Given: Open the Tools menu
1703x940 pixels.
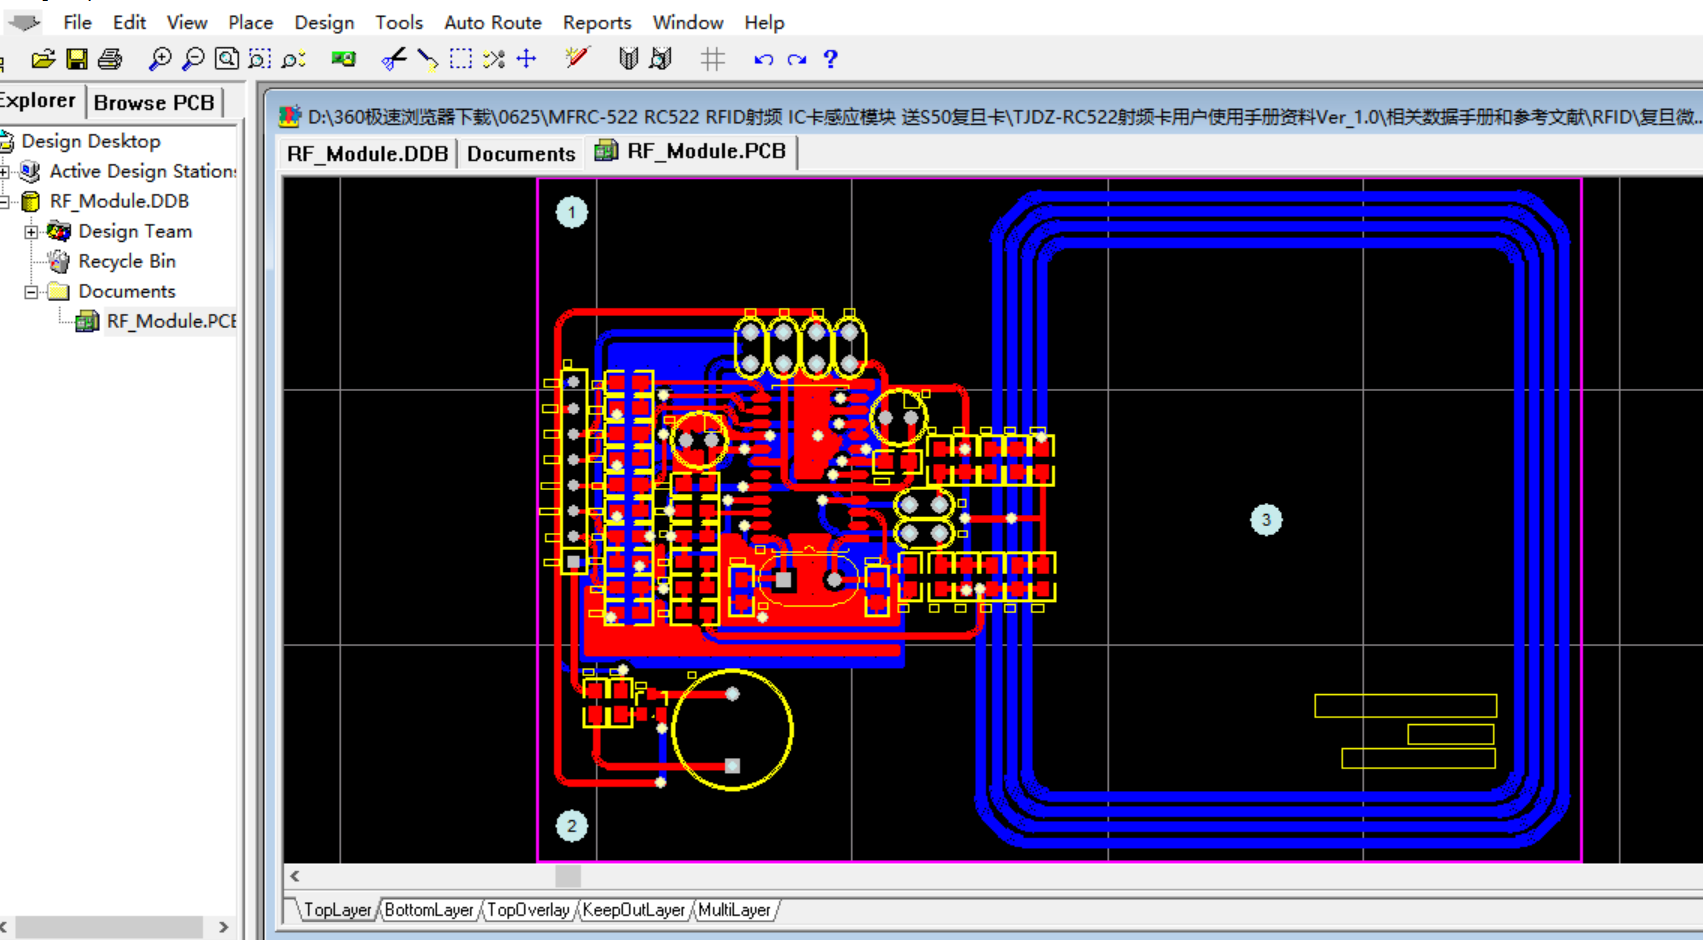Looking at the screenshot, I should pos(399,22).
